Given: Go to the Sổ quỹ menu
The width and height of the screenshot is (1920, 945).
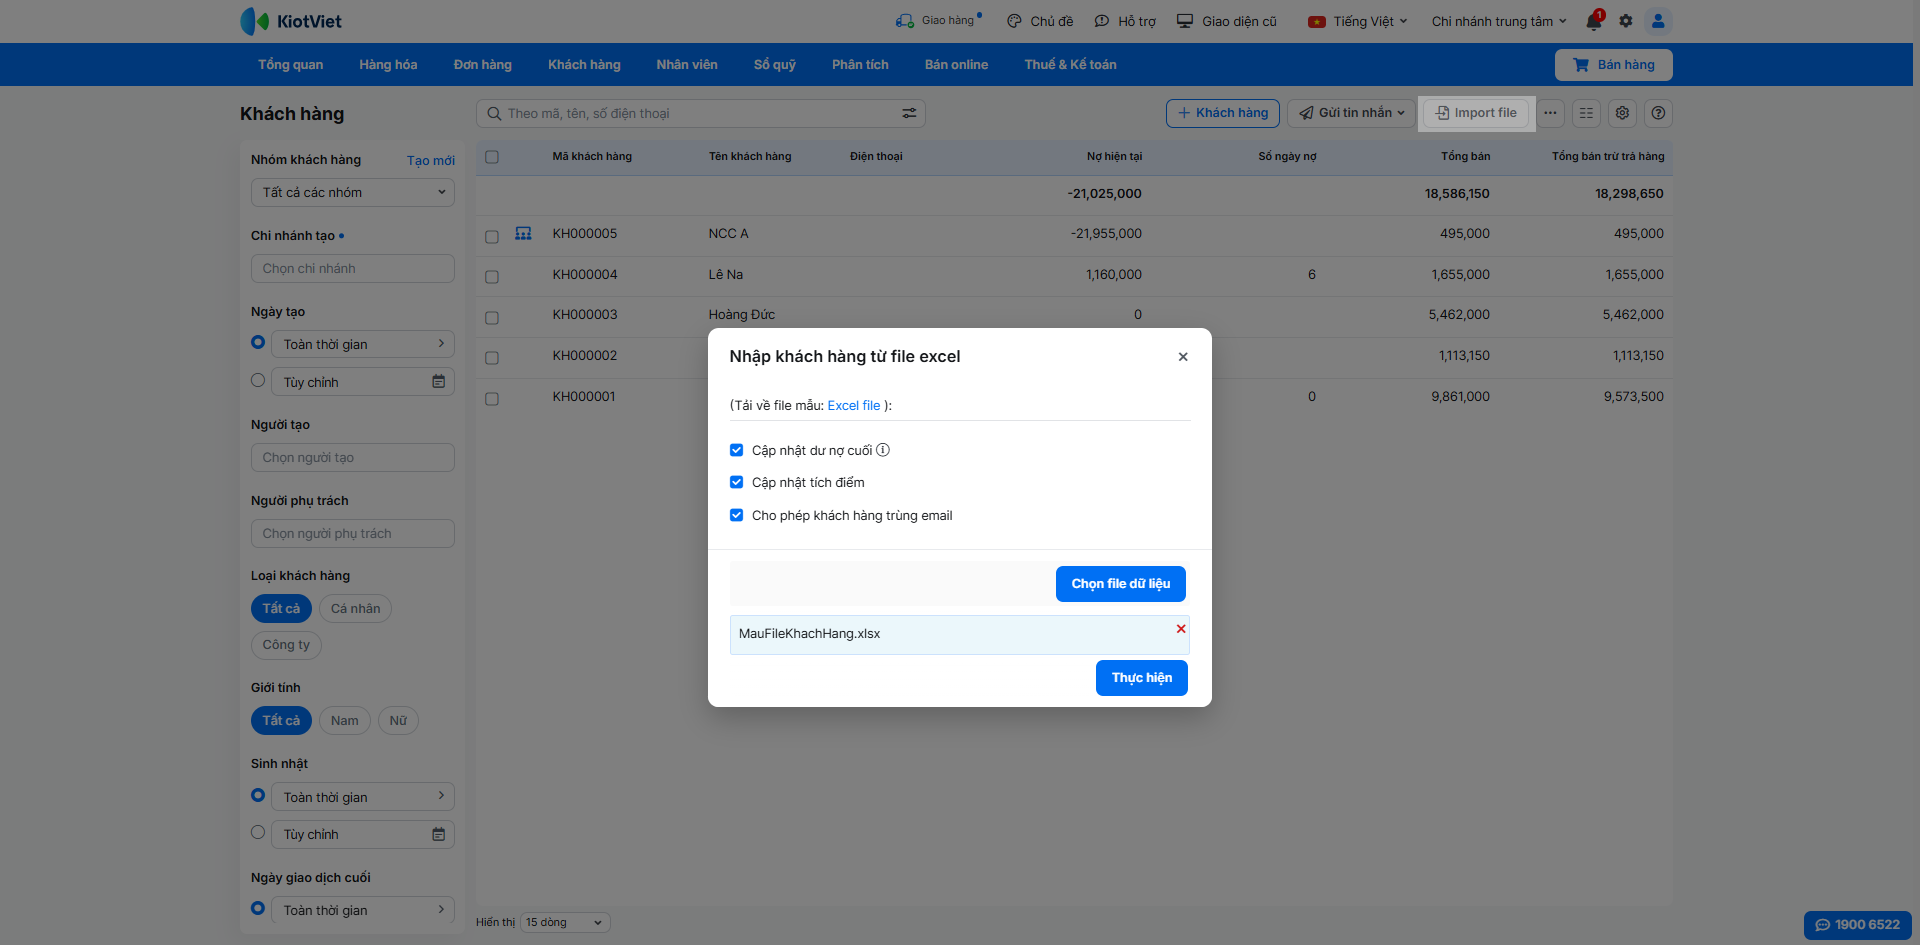Looking at the screenshot, I should coord(774,65).
